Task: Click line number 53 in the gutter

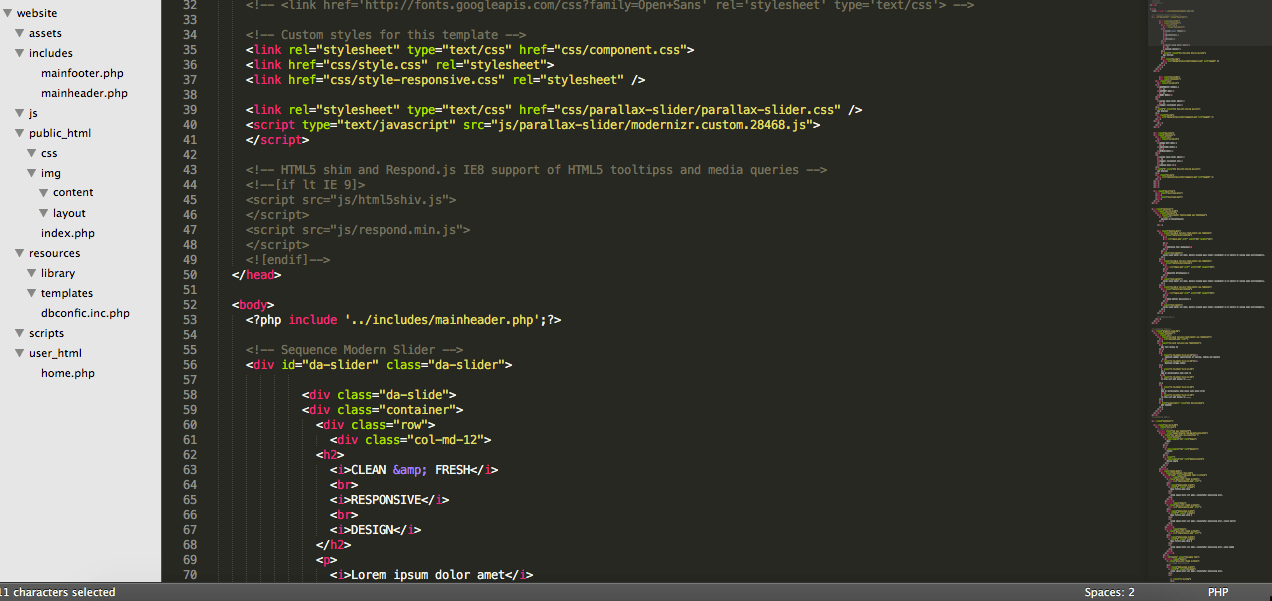Action: pos(190,320)
